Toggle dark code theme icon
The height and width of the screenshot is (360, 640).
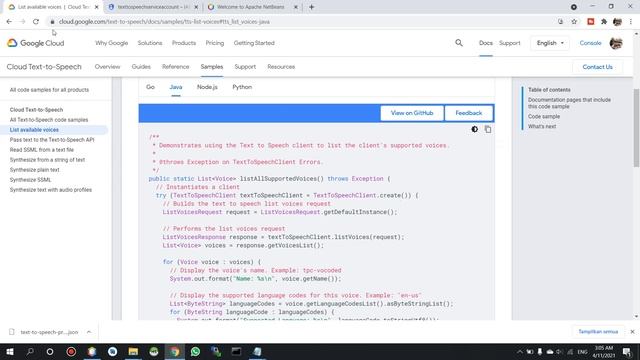pos(474,129)
